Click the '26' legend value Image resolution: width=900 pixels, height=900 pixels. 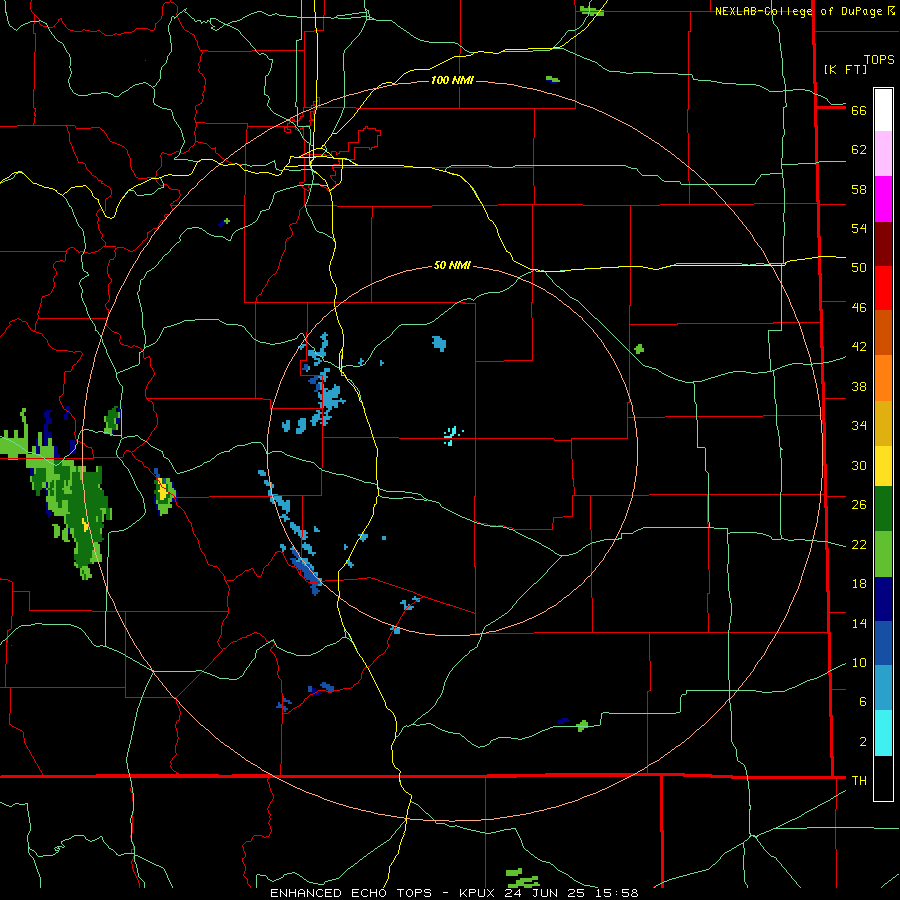(859, 505)
